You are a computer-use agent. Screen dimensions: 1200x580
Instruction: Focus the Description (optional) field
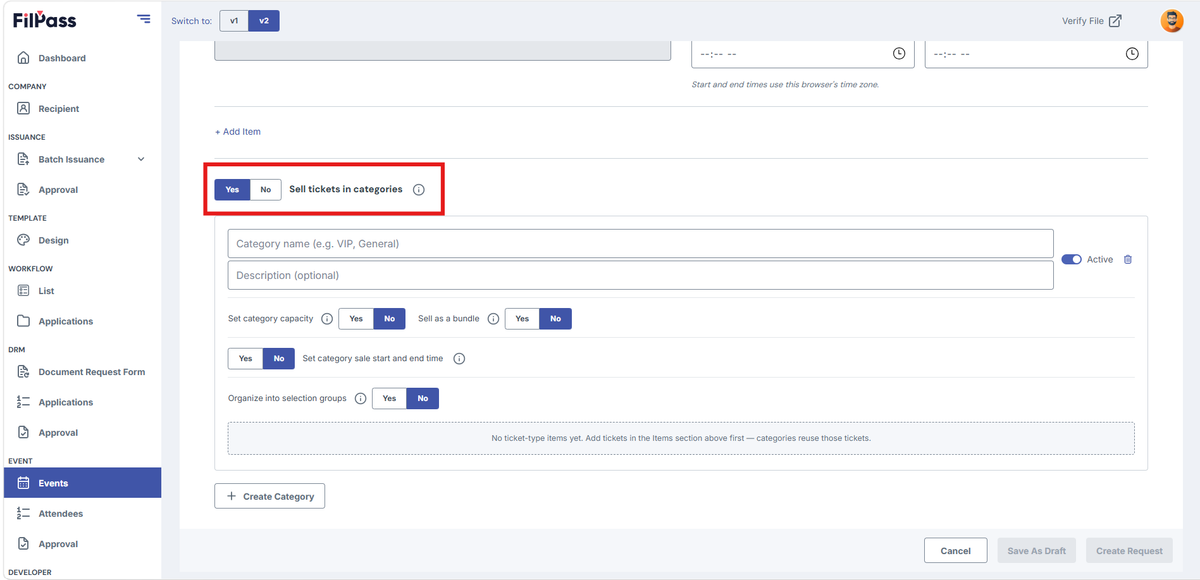coord(640,275)
